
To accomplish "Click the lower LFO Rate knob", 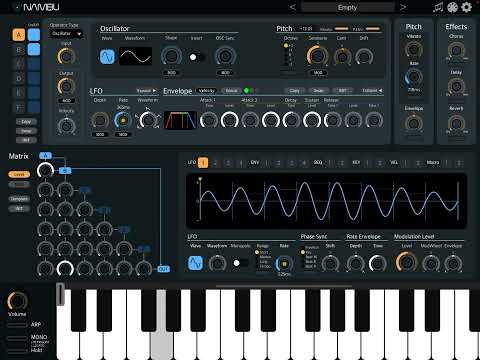I will click(x=284, y=264).
